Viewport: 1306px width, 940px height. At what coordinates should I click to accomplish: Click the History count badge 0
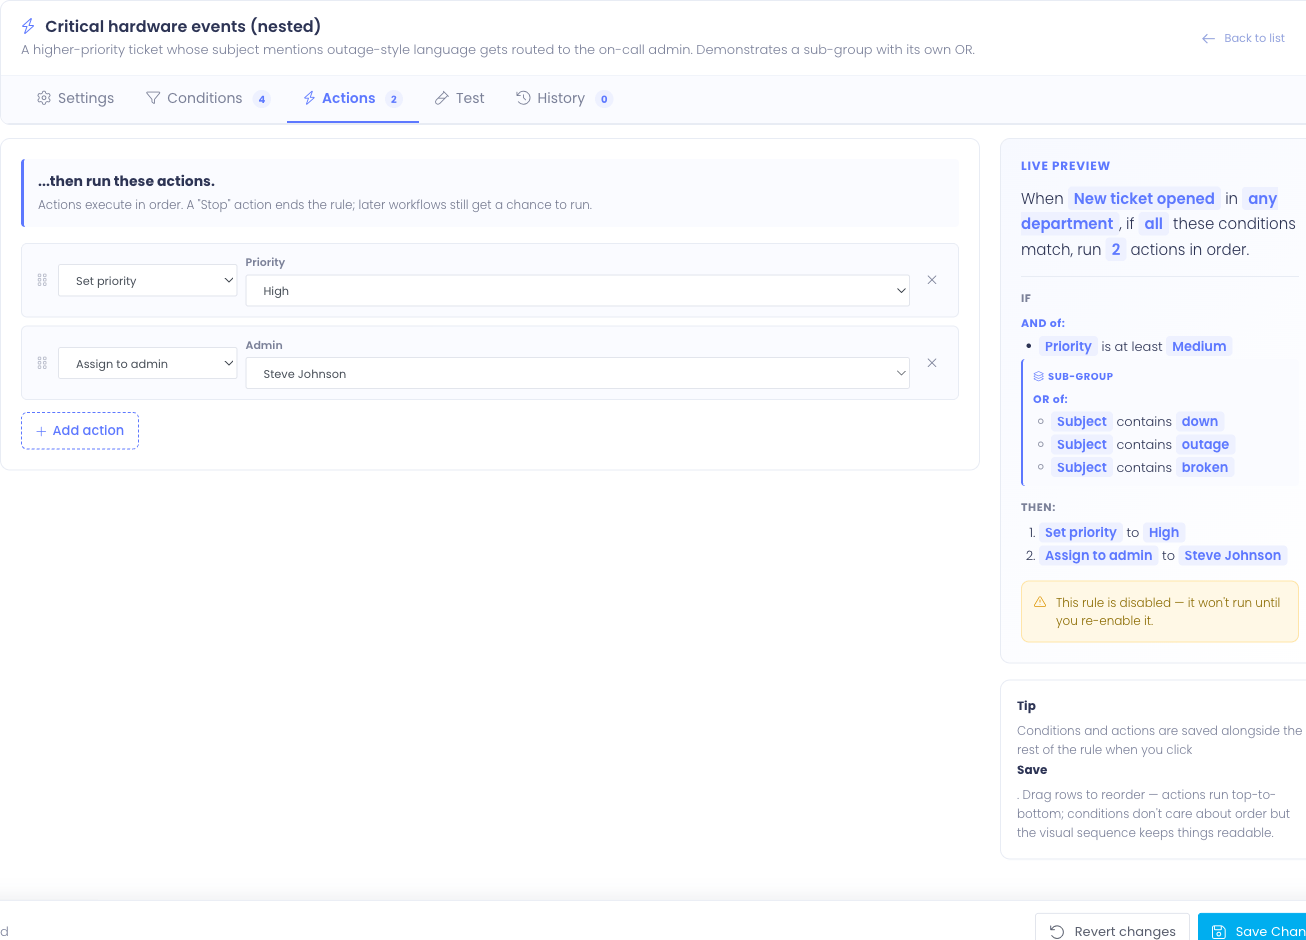(x=603, y=99)
